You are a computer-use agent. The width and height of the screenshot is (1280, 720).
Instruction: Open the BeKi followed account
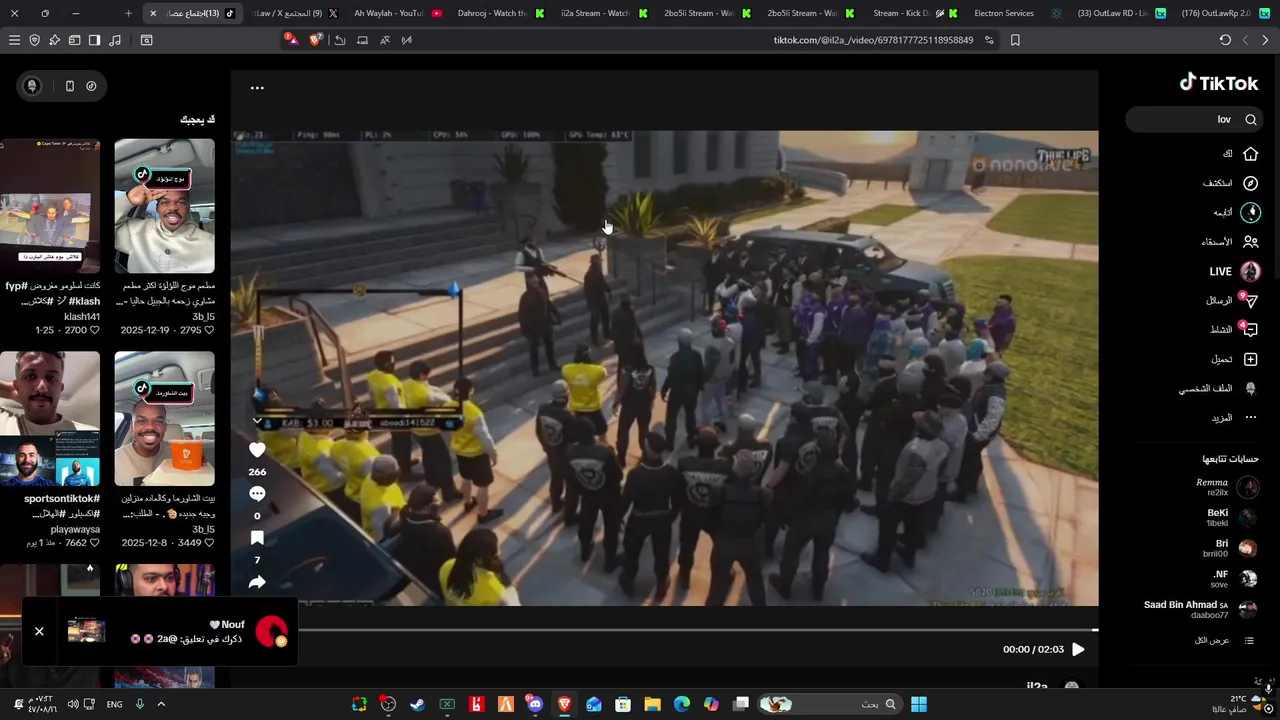1232,517
